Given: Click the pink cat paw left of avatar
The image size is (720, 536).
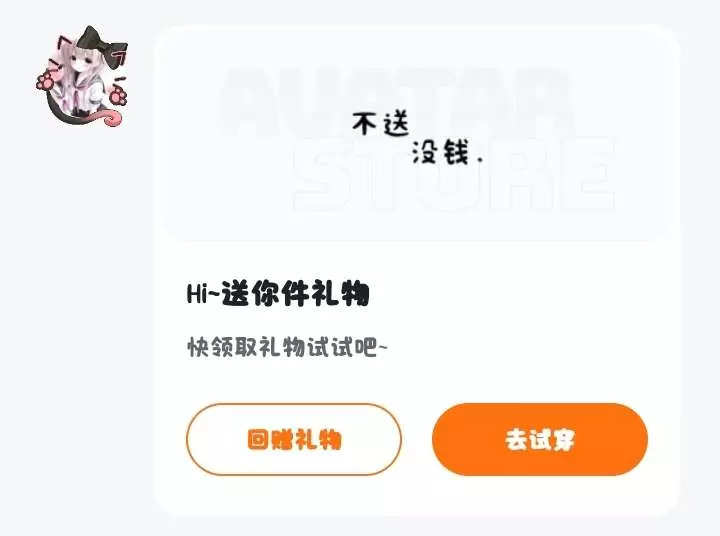Looking at the screenshot, I should pyautogui.click(x=46, y=81).
